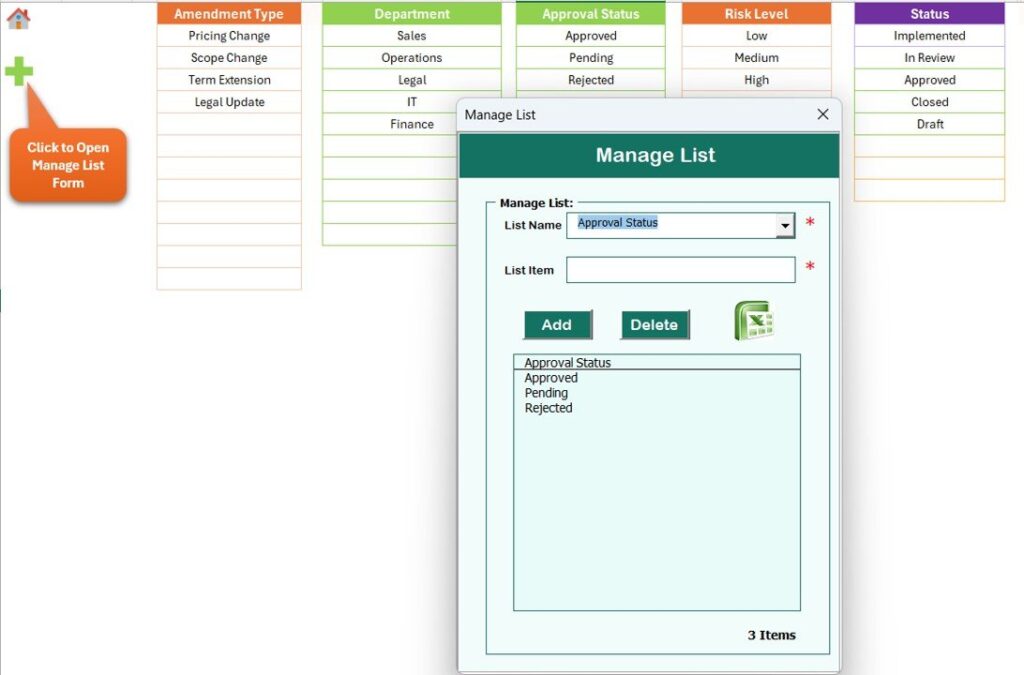This screenshot has width=1024, height=675.
Task: Select the Implemented status cell
Action: (929, 36)
